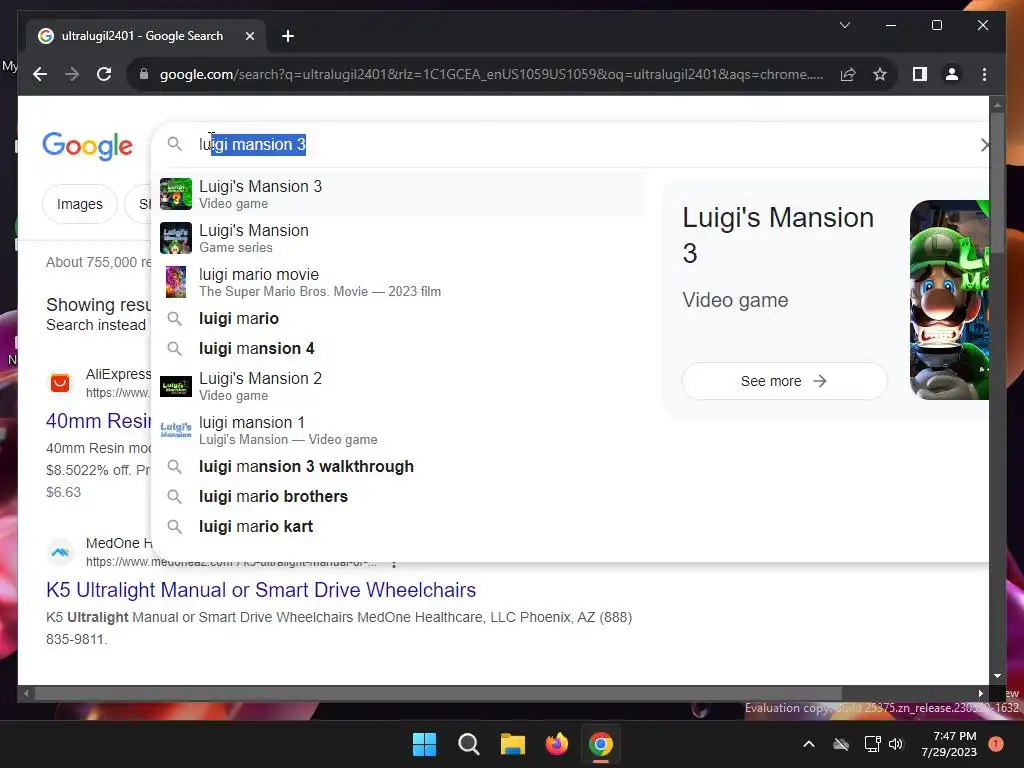Open the tab search chevron
The height and width of the screenshot is (768, 1024).
pyautogui.click(x=844, y=25)
